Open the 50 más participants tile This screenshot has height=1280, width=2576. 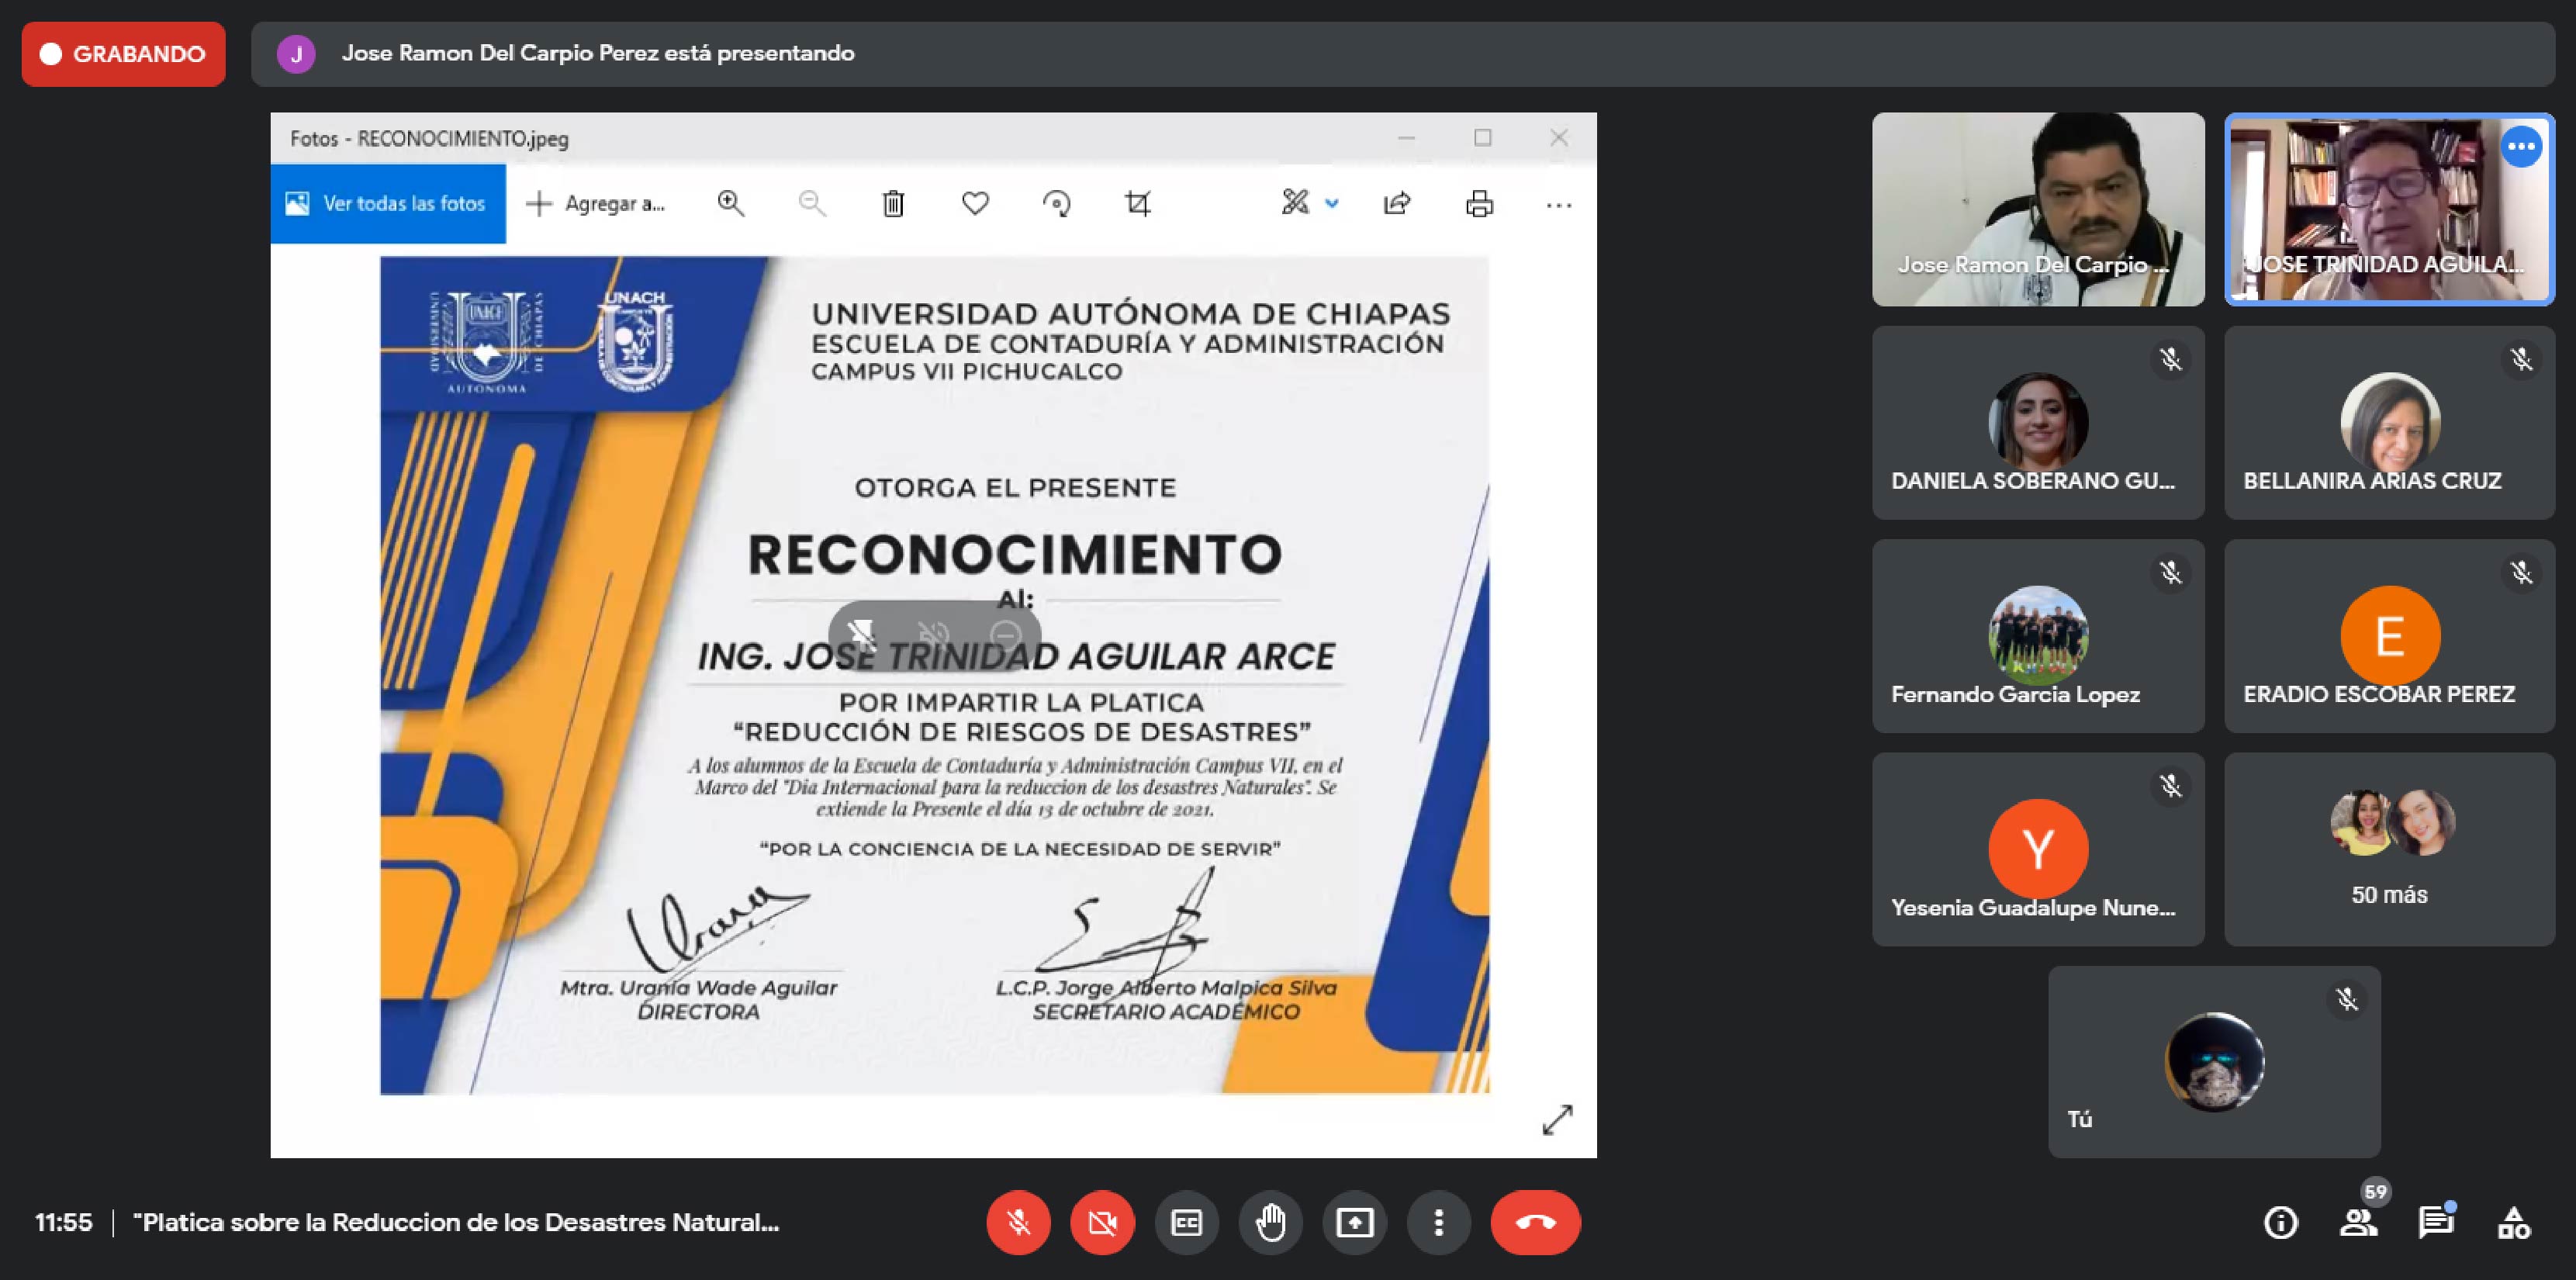pyautogui.click(x=2389, y=849)
